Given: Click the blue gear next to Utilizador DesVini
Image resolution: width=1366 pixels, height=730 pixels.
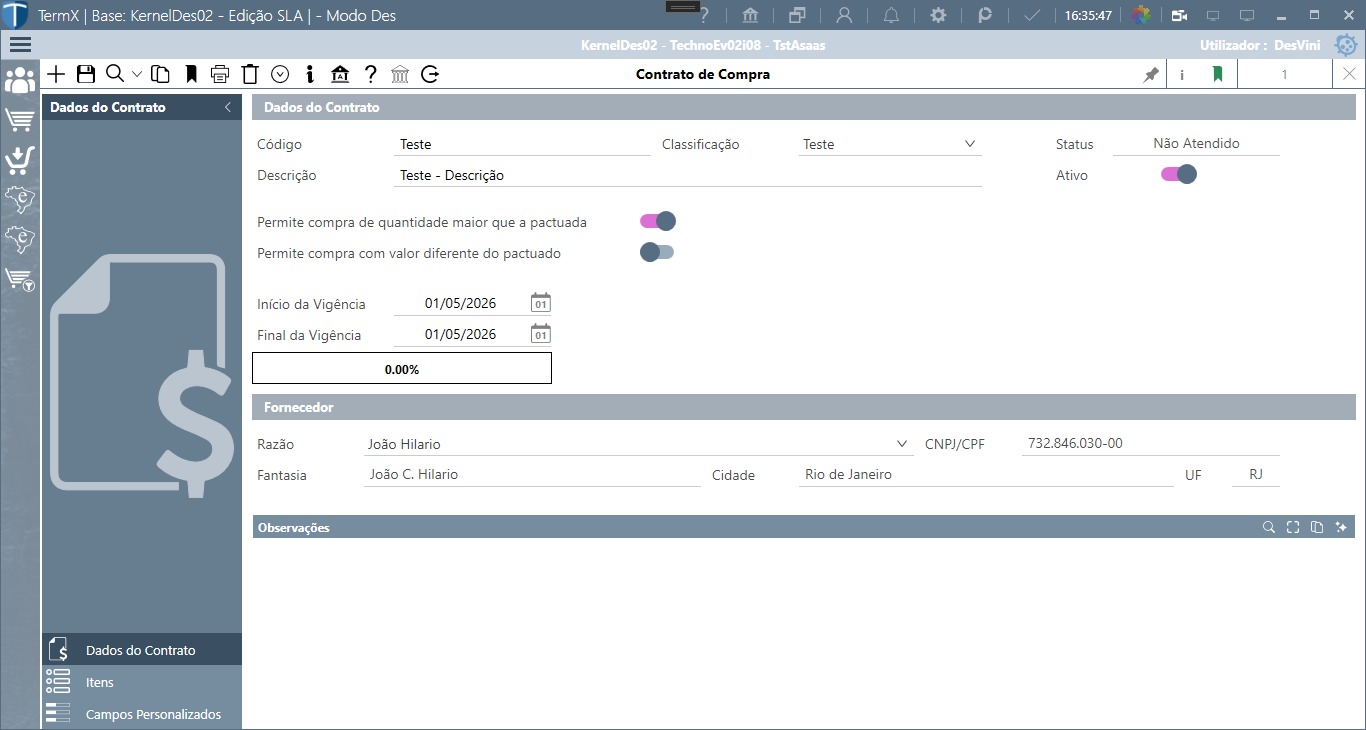Looking at the screenshot, I should click(x=1346, y=45).
